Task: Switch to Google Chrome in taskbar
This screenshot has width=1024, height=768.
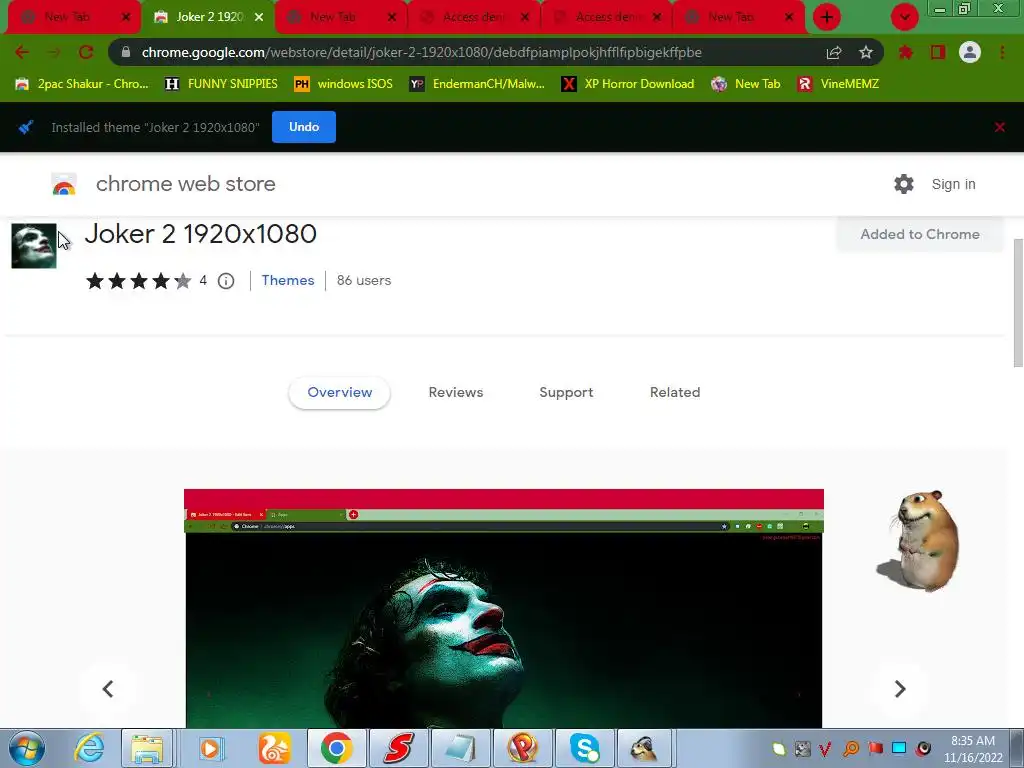Action: (336, 748)
